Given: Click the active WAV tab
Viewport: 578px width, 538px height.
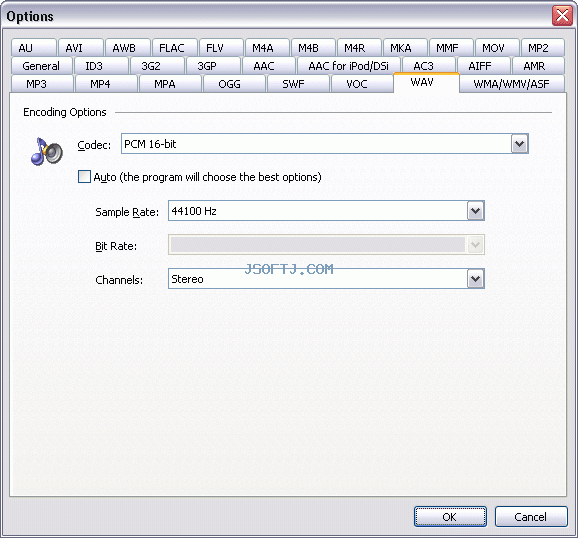Looking at the screenshot, I should [426, 83].
